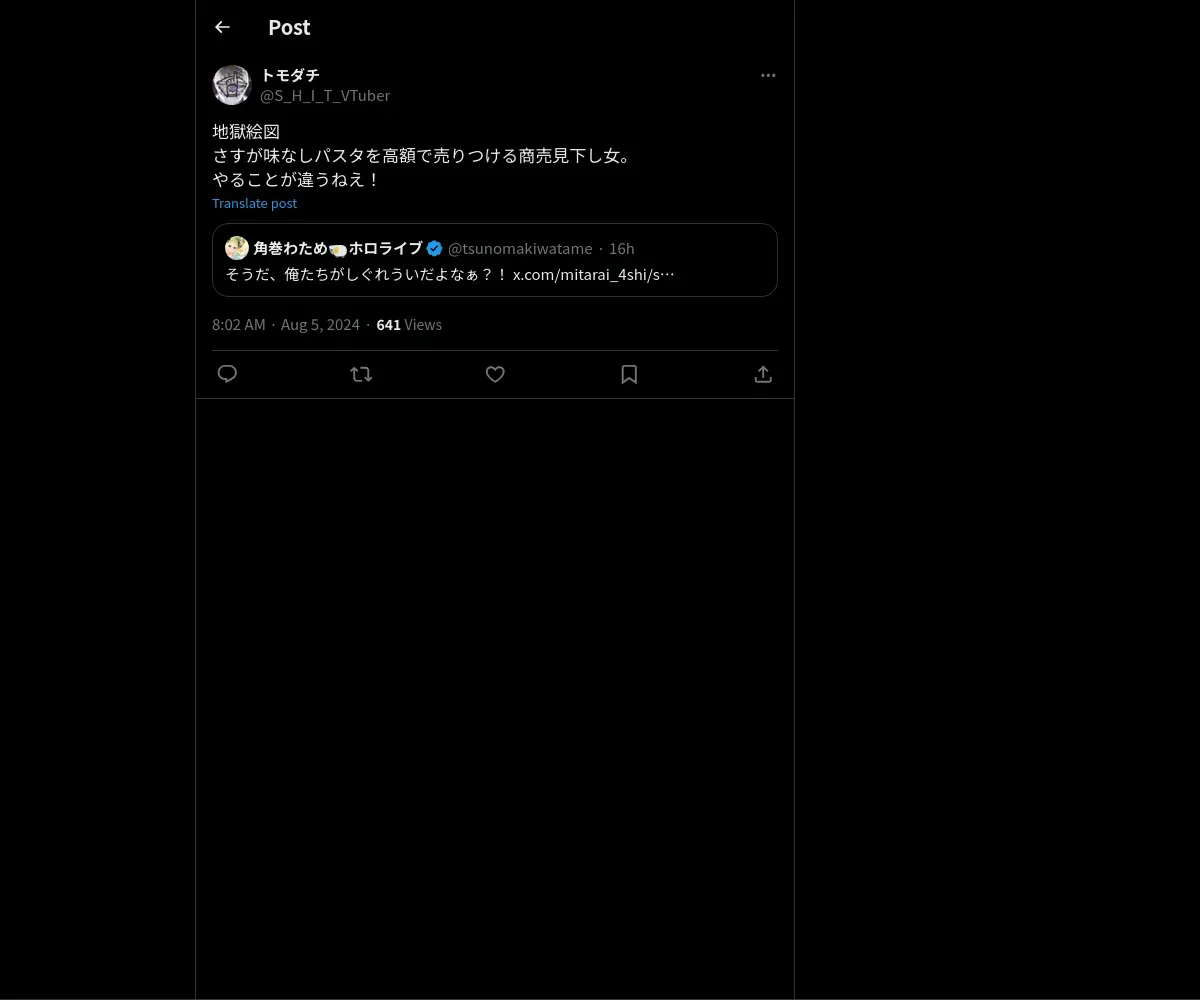Repost this post using the retweet icon

361,374
